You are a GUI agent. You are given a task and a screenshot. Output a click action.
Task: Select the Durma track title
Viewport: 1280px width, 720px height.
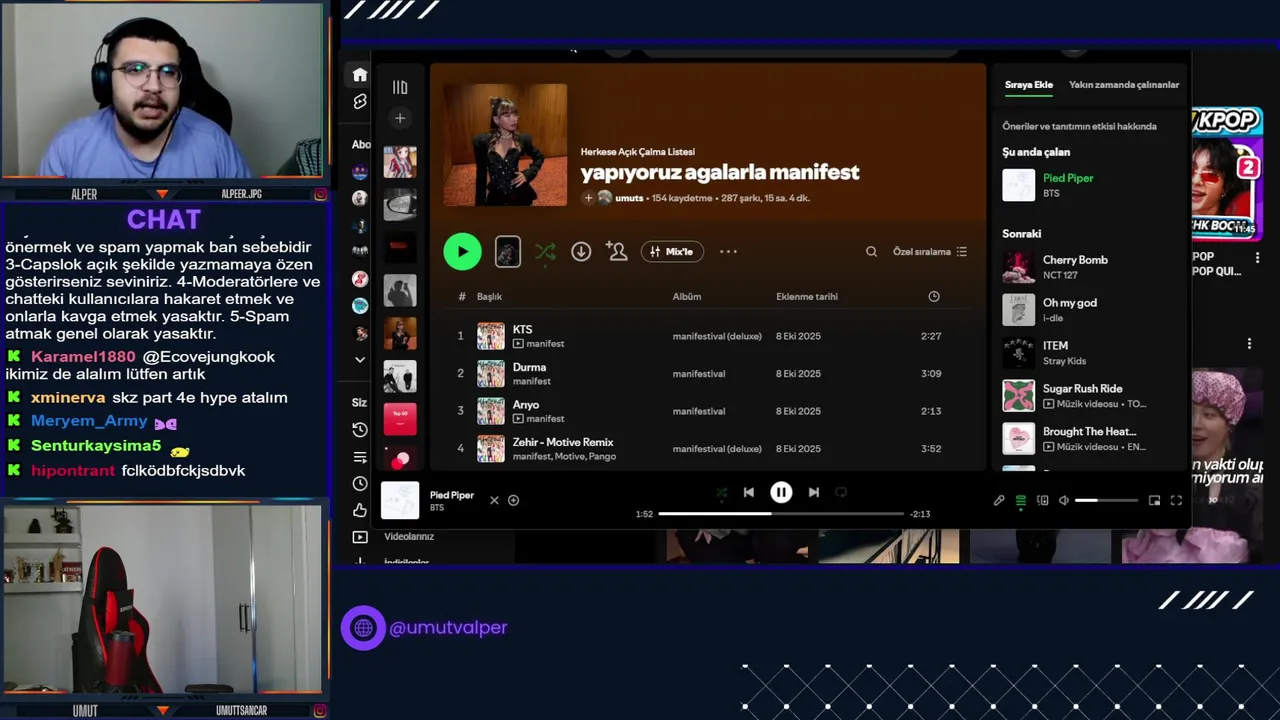pyautogui.click(x=529, y=368)
